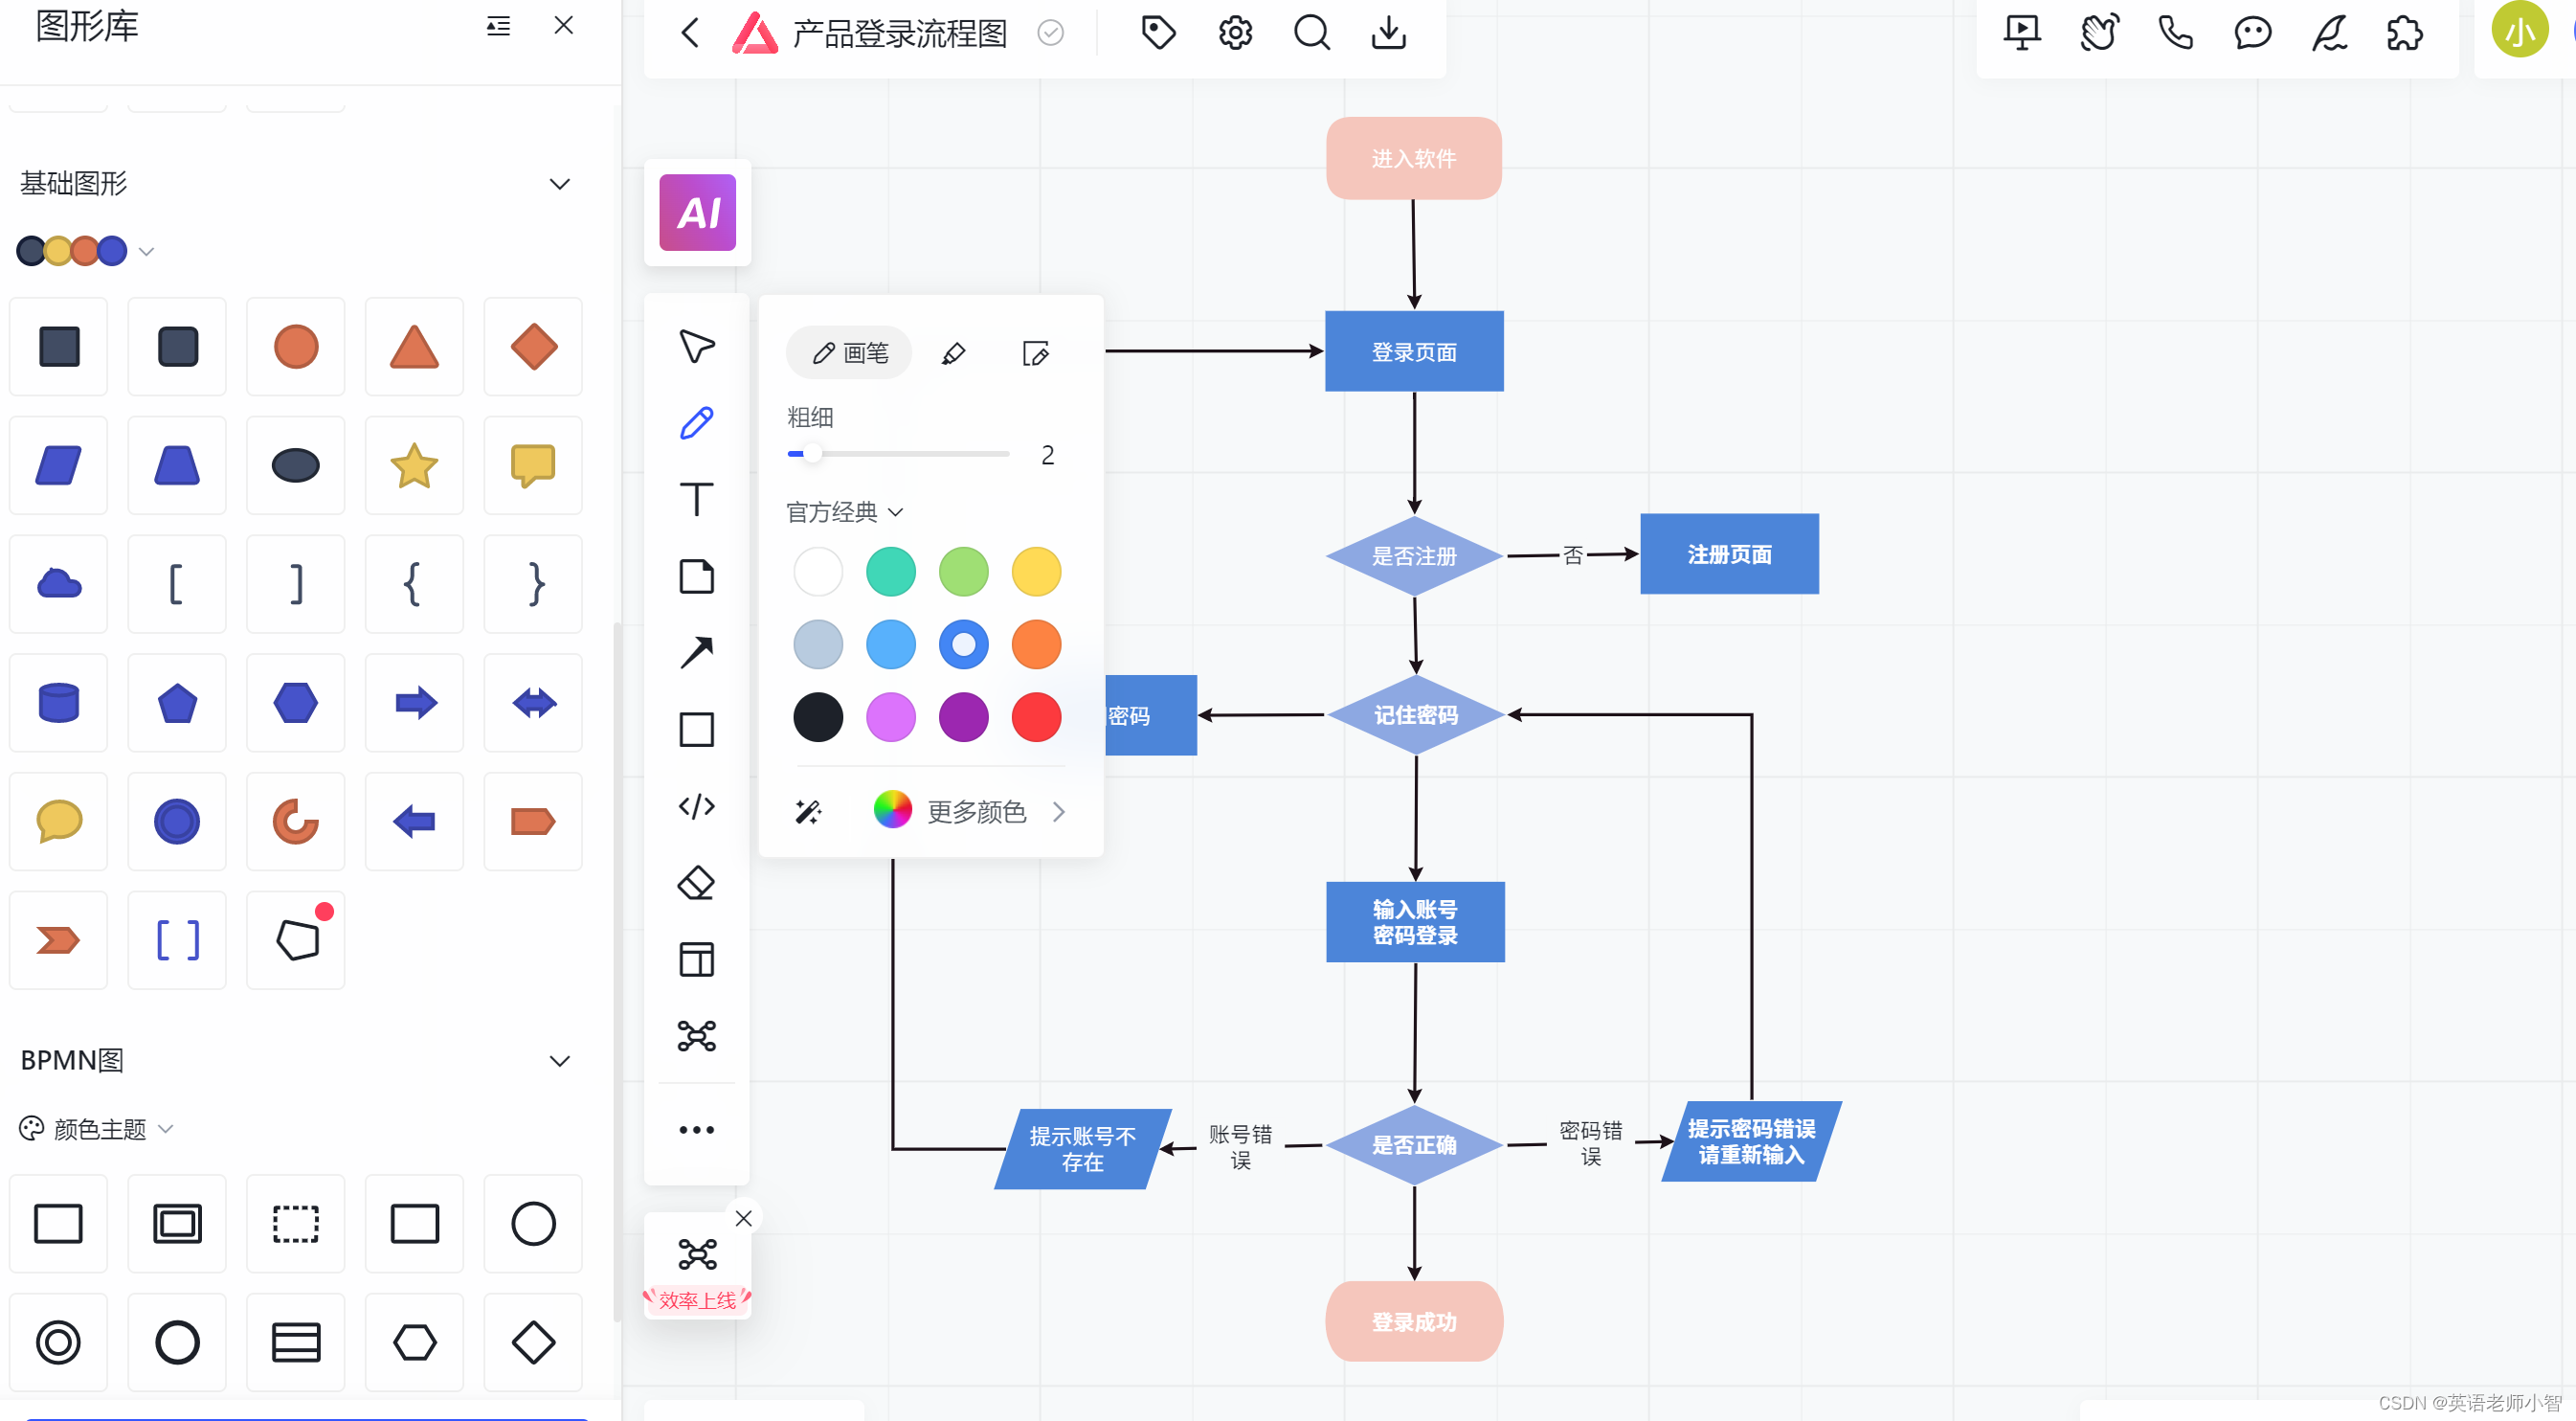
Task: Pick the arrow connector tool
Action: [696, 652]
